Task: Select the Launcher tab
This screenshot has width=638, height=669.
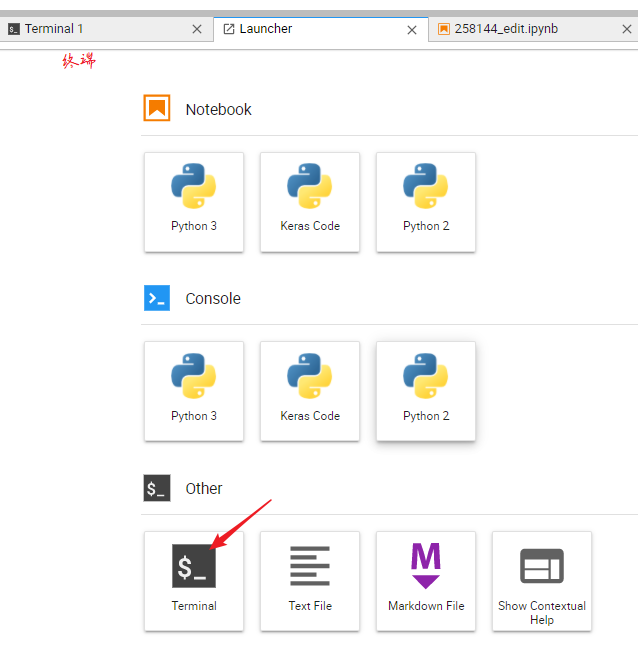Action: tap(321, 29)
